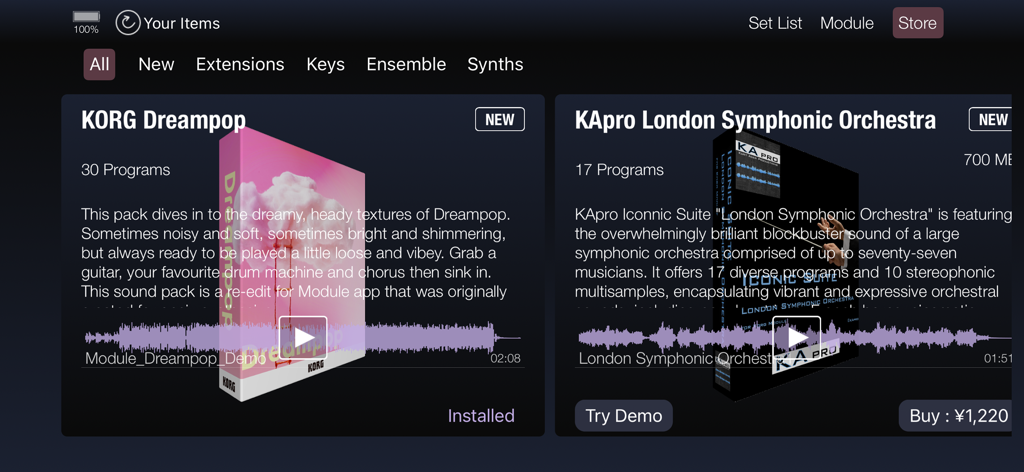The width and height of the screenshot is (1024, 472).
Task: Click the Your Items label
Action: (x=182, y=24)
